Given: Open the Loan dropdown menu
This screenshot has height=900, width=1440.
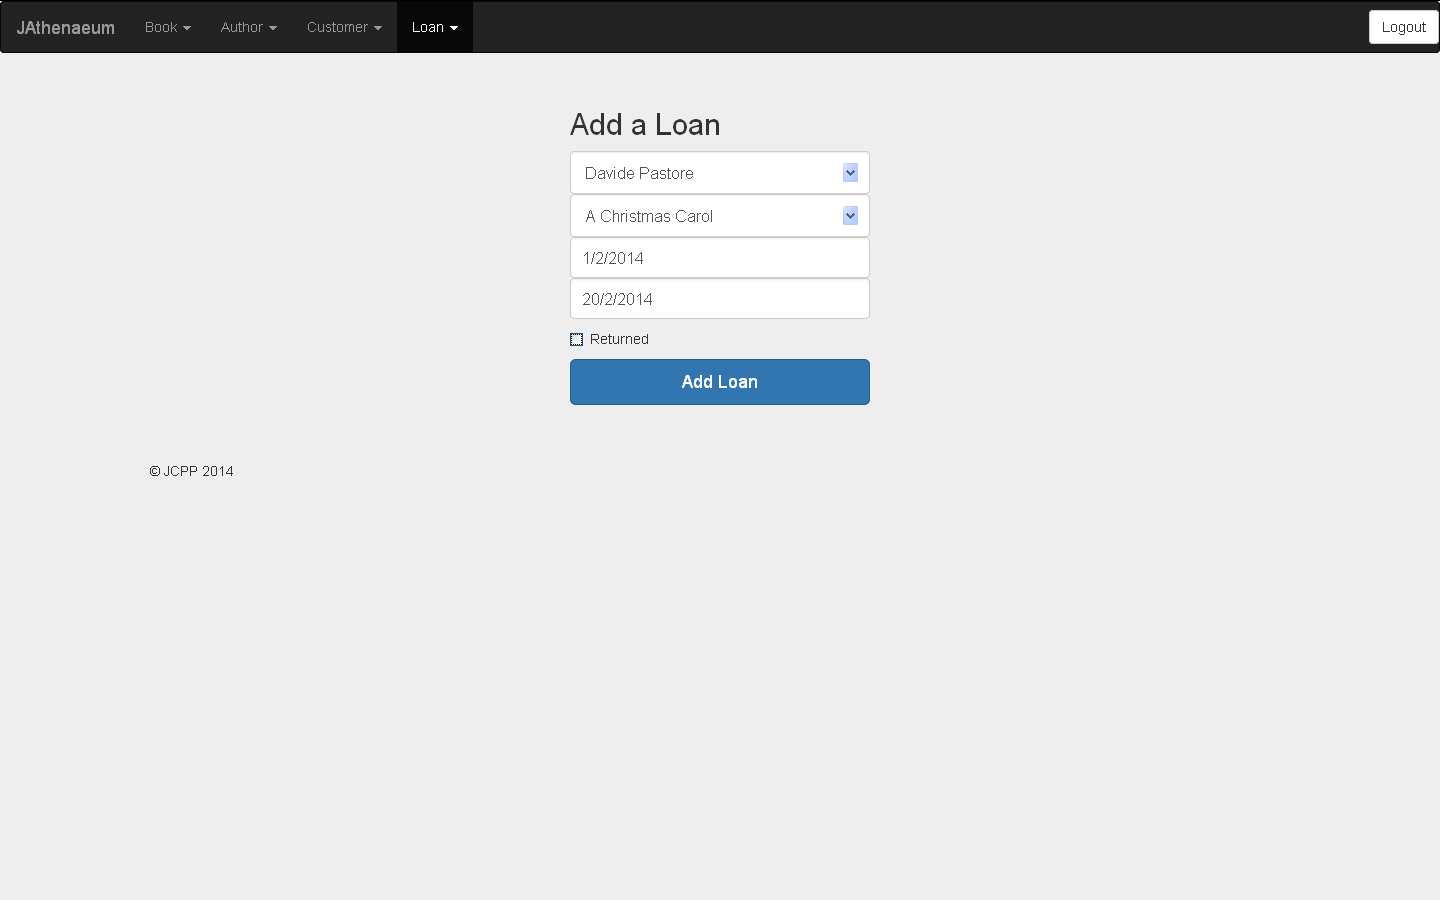Looking at the screenshot, I should 434,27.
